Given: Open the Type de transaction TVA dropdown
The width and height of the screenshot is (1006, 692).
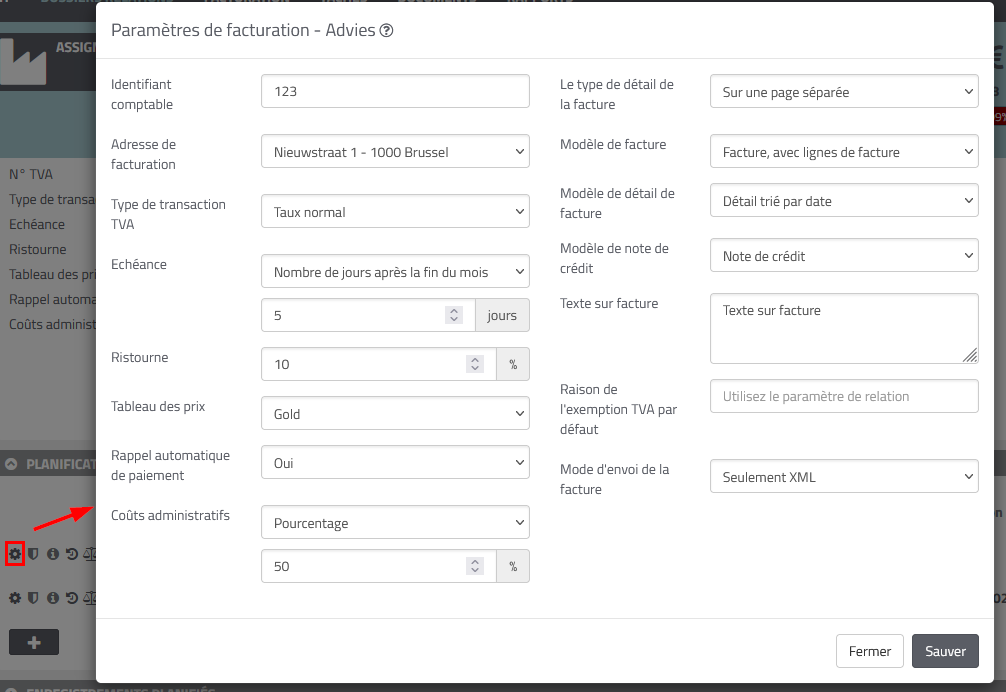Looking at the screenshot, I should pos(395,211).
